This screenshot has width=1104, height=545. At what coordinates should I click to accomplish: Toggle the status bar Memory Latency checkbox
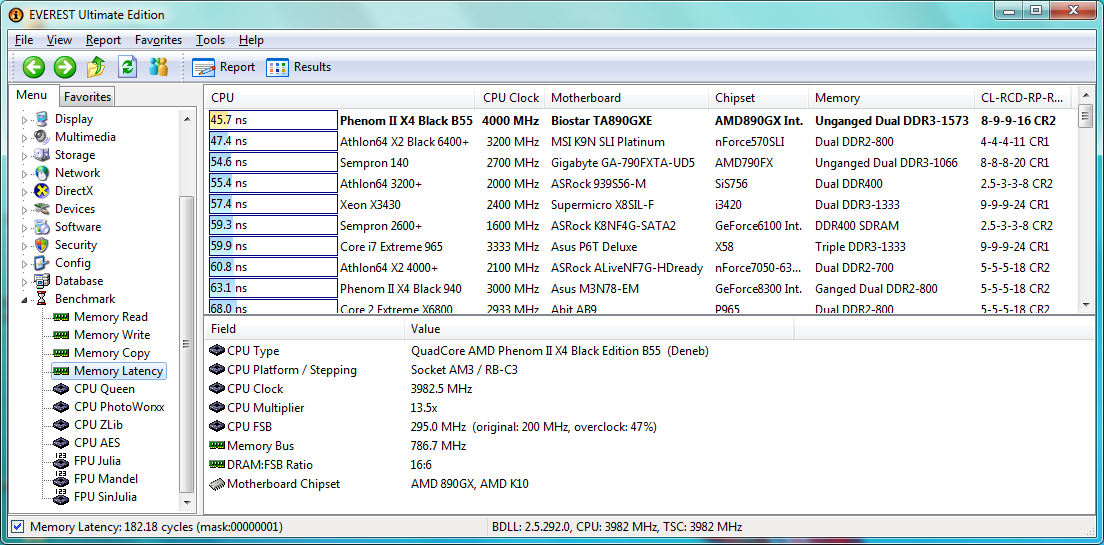point(18,526)
